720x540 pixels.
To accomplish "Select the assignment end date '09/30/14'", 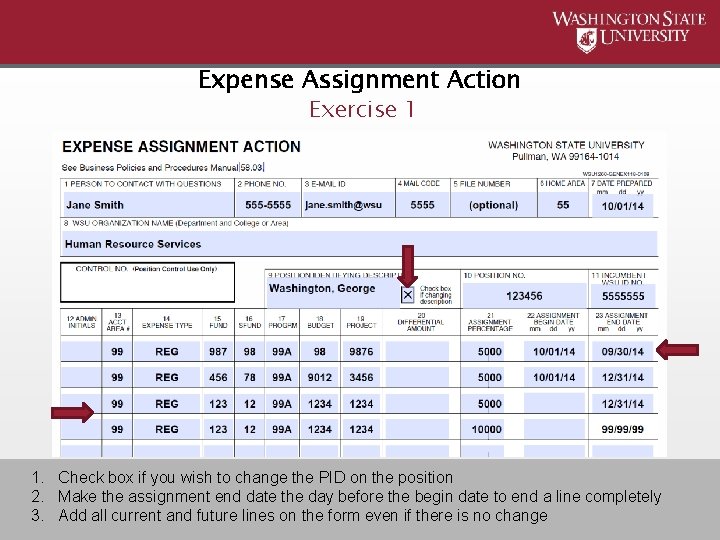I will click(623, 351).
